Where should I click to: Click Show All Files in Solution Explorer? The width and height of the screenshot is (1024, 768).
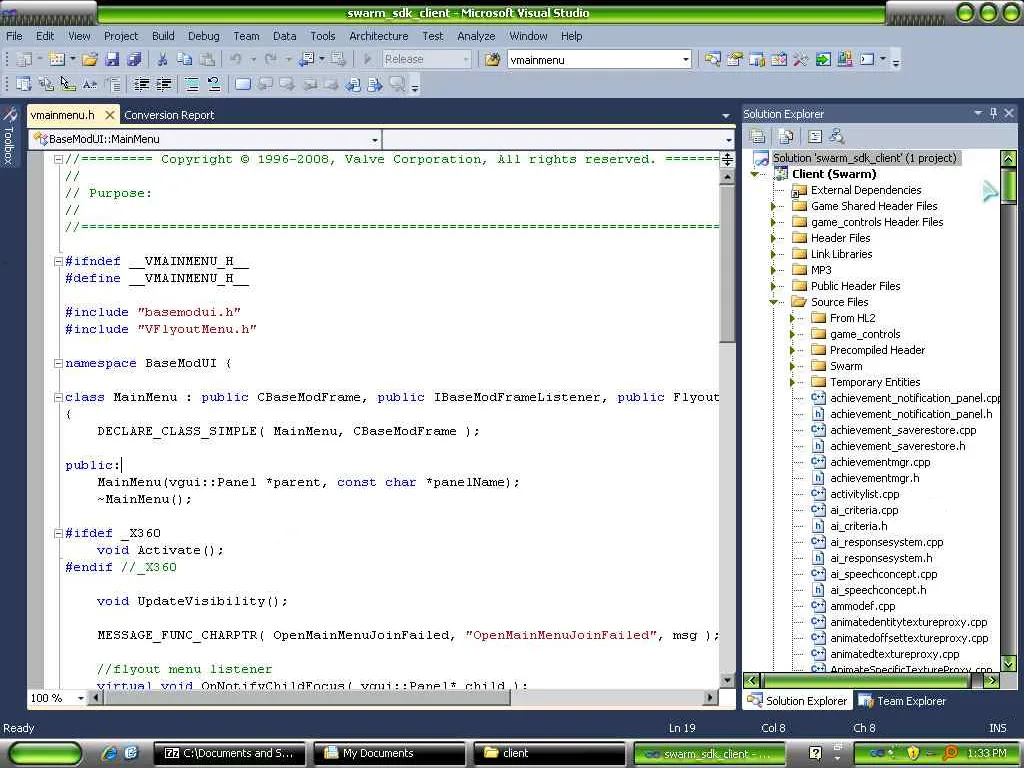click(x=786, y=136)
